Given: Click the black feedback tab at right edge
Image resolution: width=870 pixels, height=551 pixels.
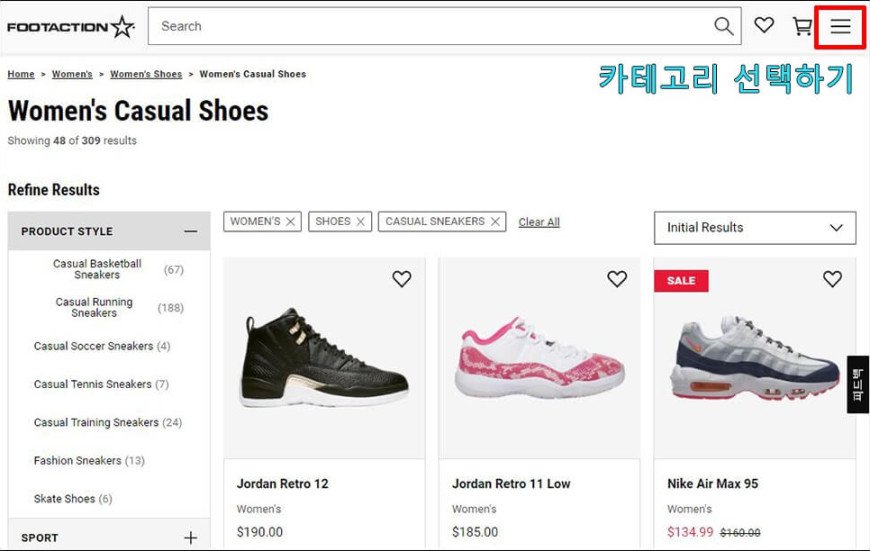Looking at the screenshot, I should click(x=858, y=385).
